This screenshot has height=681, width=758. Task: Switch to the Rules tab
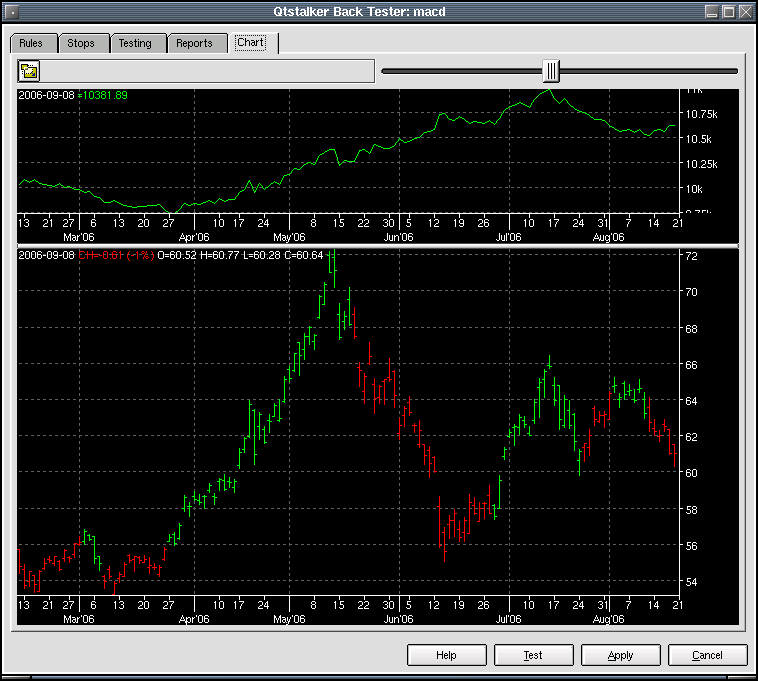click(x=31, y=43)
